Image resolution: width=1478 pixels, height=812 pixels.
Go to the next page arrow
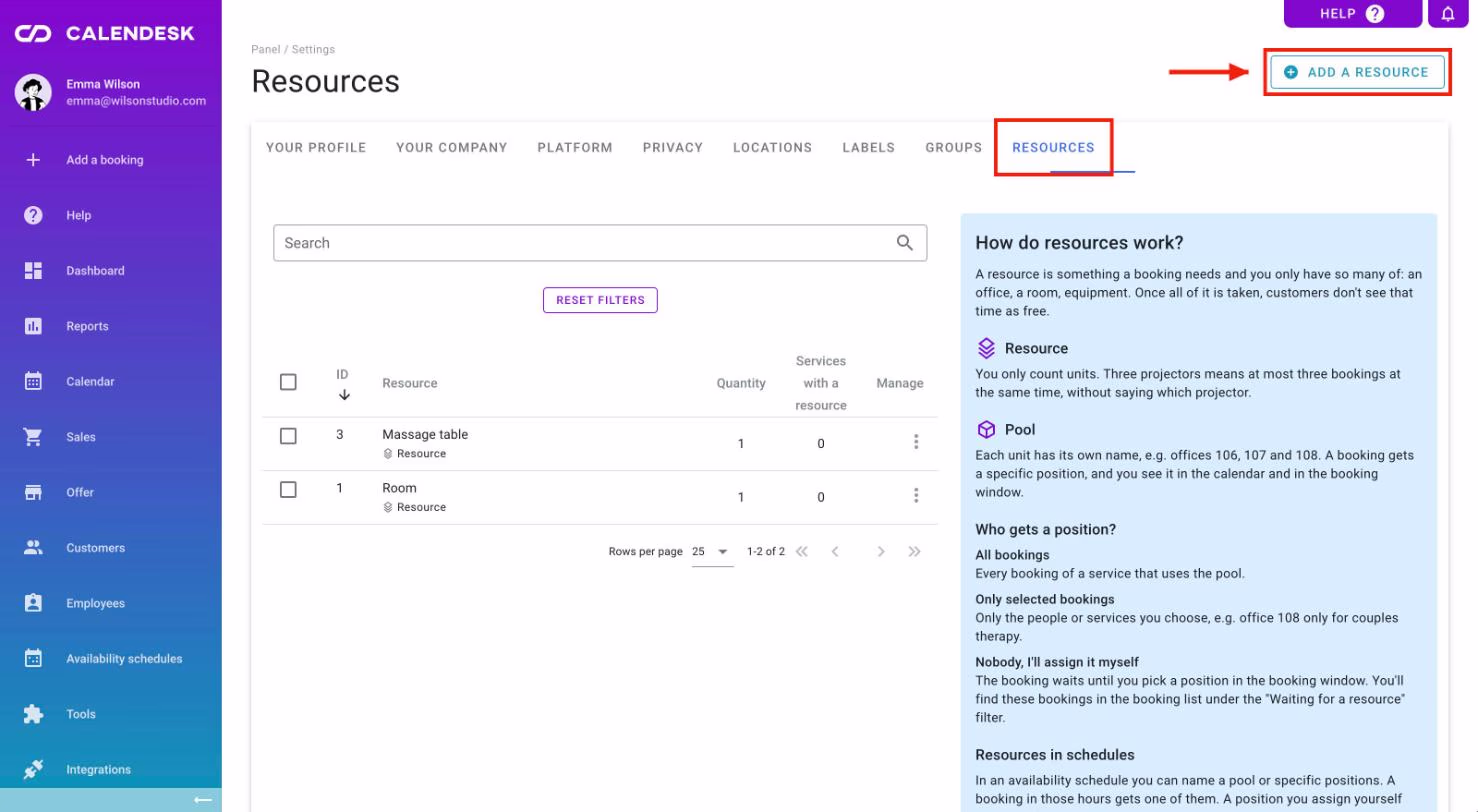coord(881,552)
